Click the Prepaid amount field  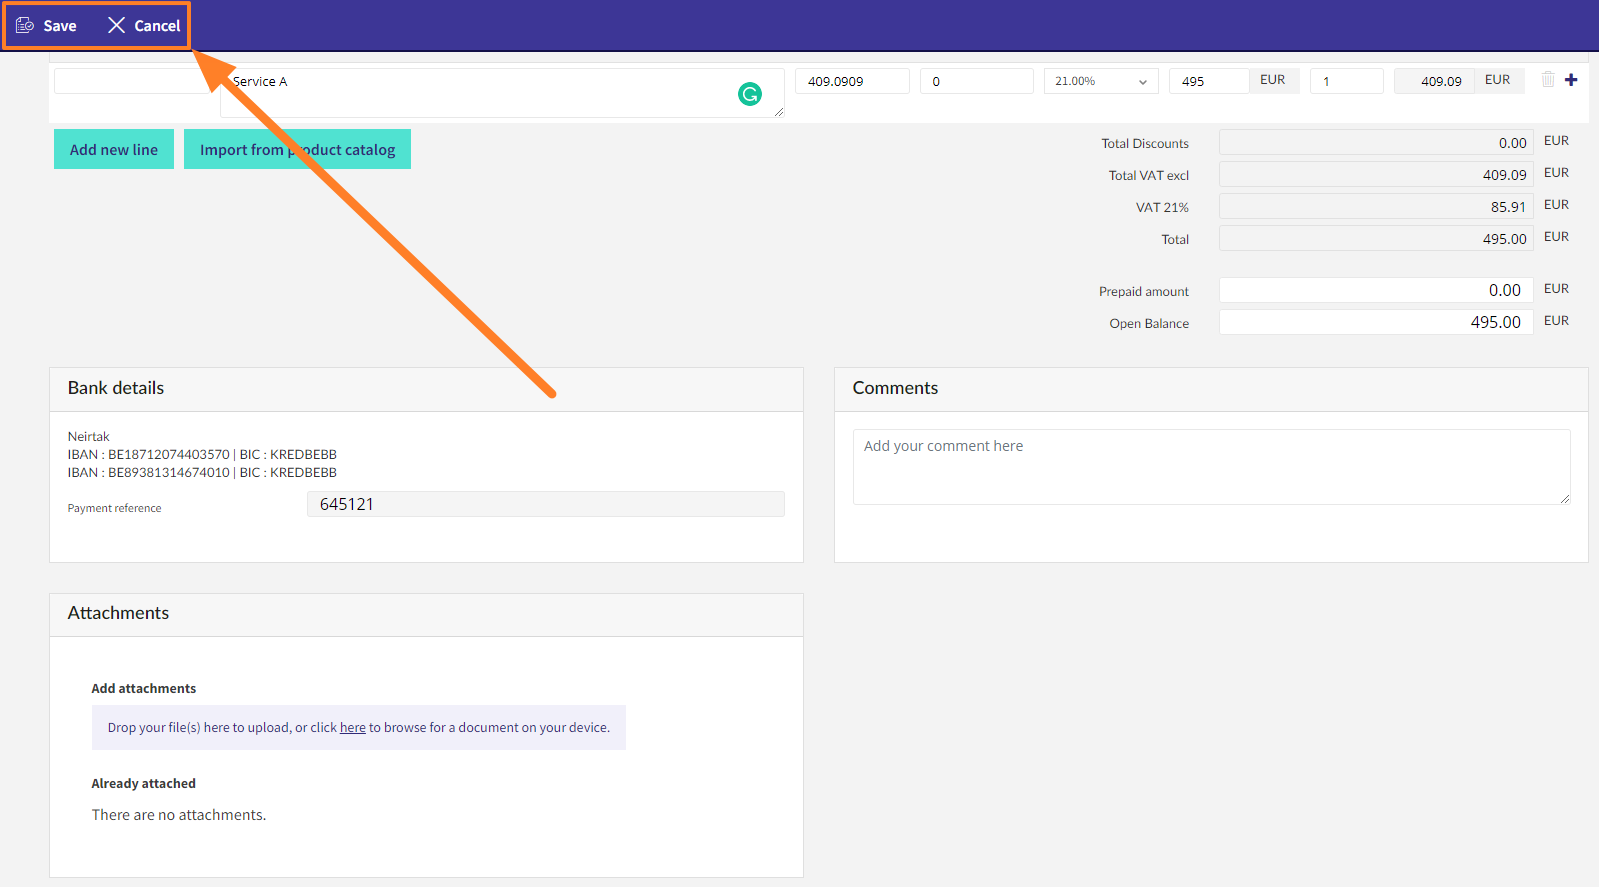1376,290
